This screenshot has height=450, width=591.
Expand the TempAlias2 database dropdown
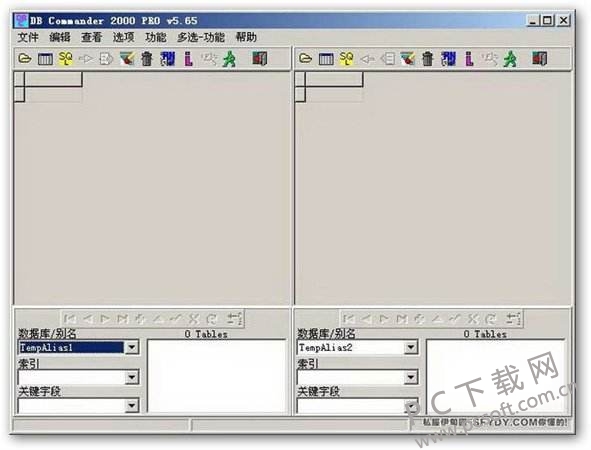tap(411, 347)
